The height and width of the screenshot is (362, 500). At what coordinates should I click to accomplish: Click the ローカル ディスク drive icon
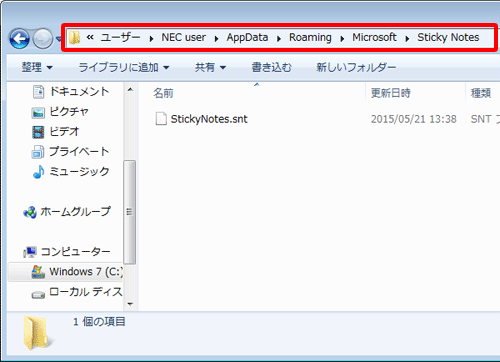pos(38,295)
